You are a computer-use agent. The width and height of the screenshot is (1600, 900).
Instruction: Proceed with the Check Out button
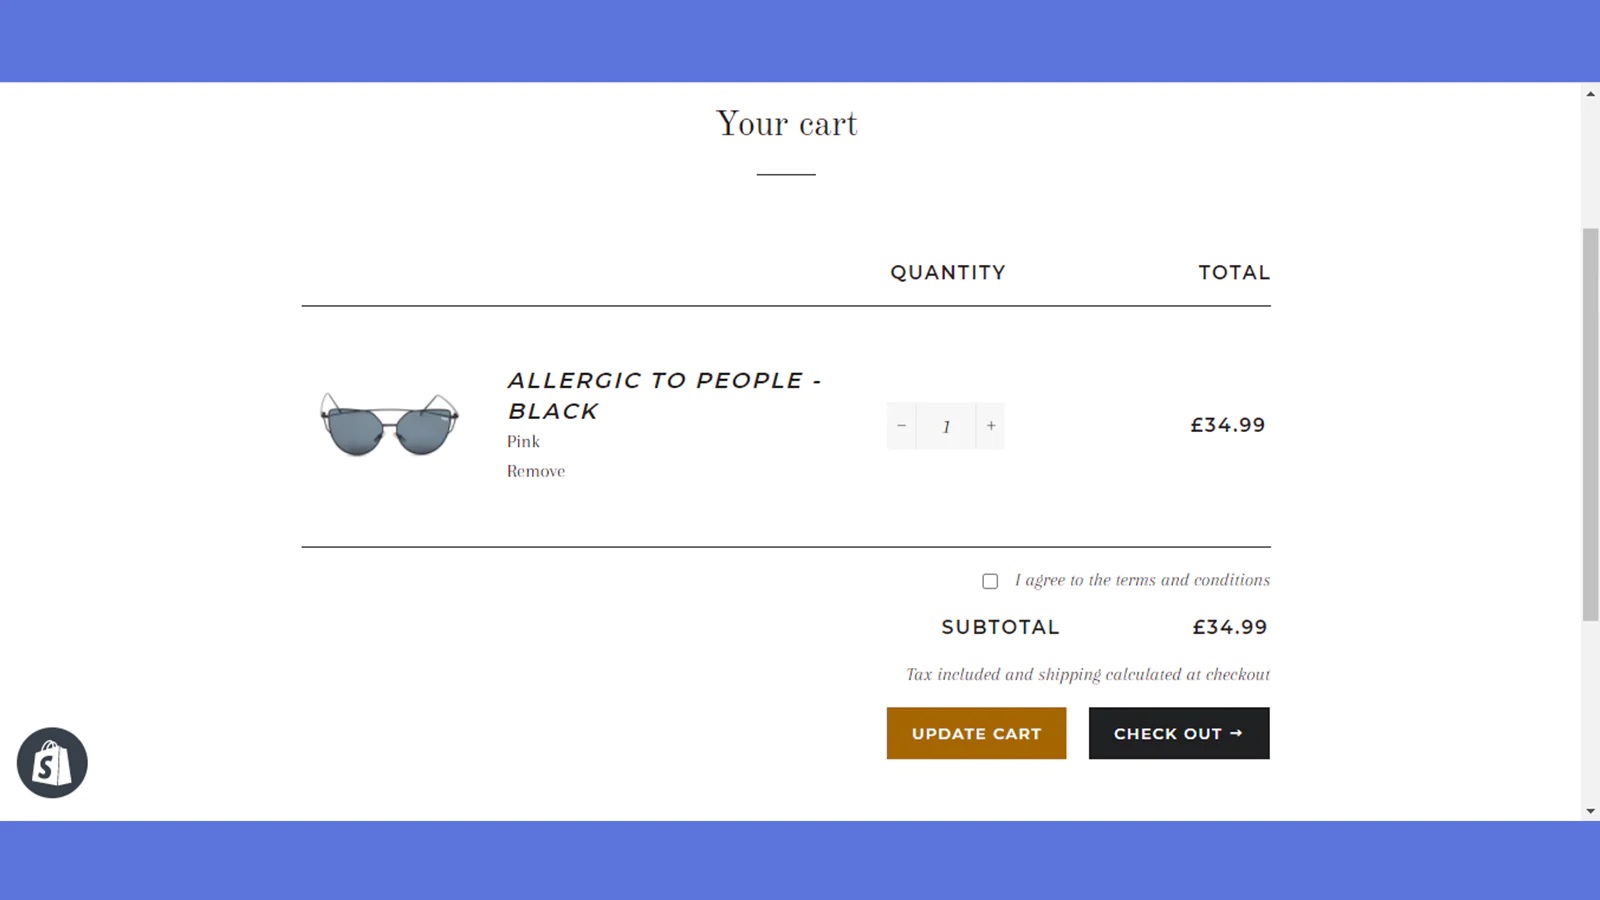(1178, 733)
